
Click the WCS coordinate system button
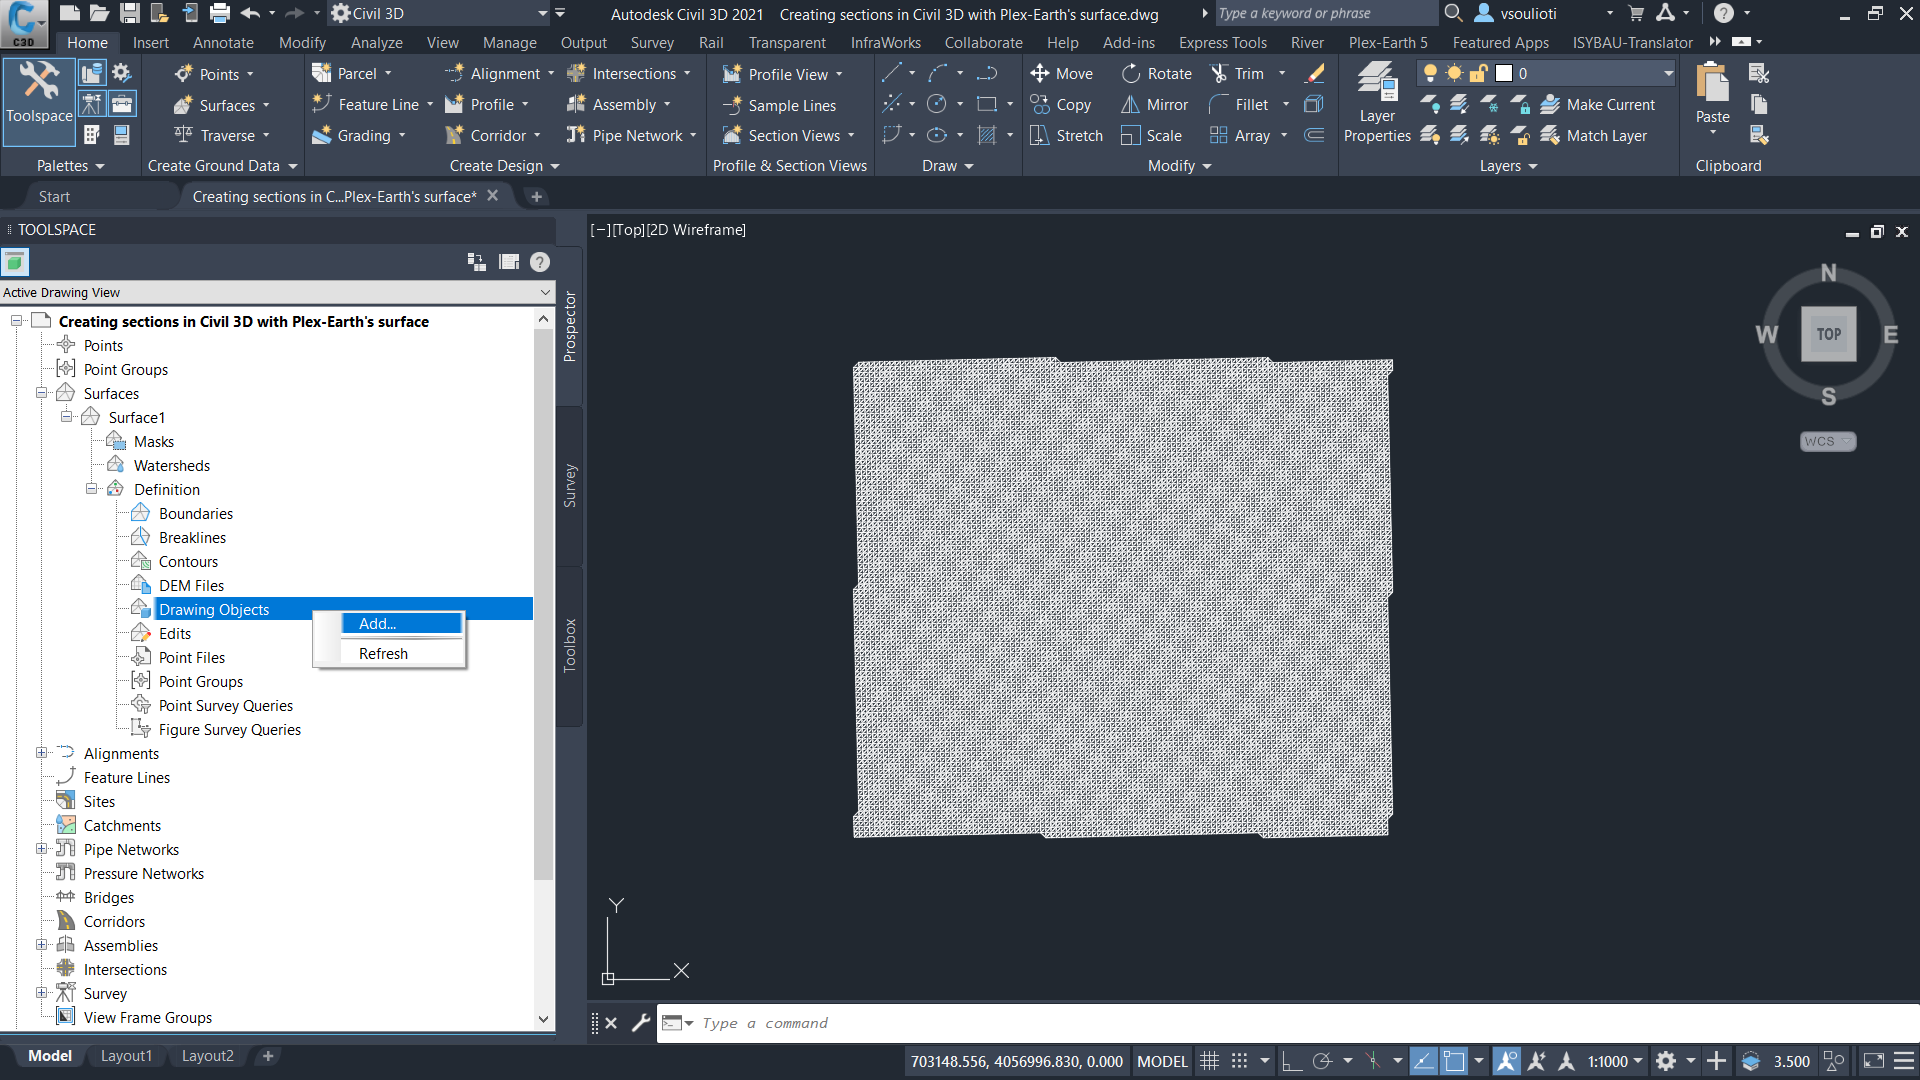(1827, 441)
